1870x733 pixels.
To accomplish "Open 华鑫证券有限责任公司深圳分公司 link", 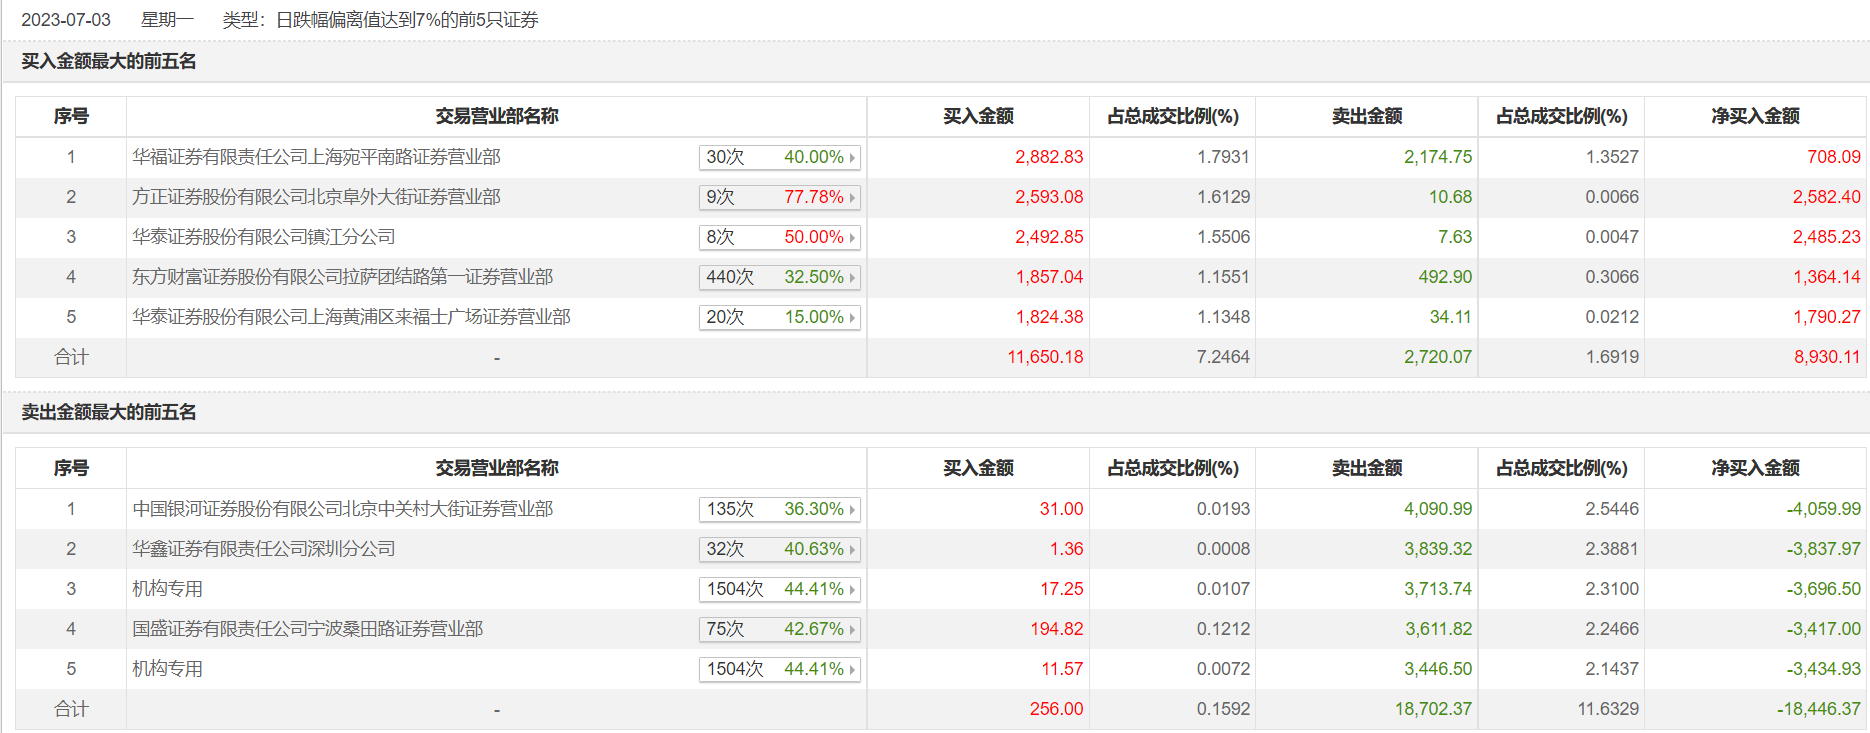I will point(264,549).
